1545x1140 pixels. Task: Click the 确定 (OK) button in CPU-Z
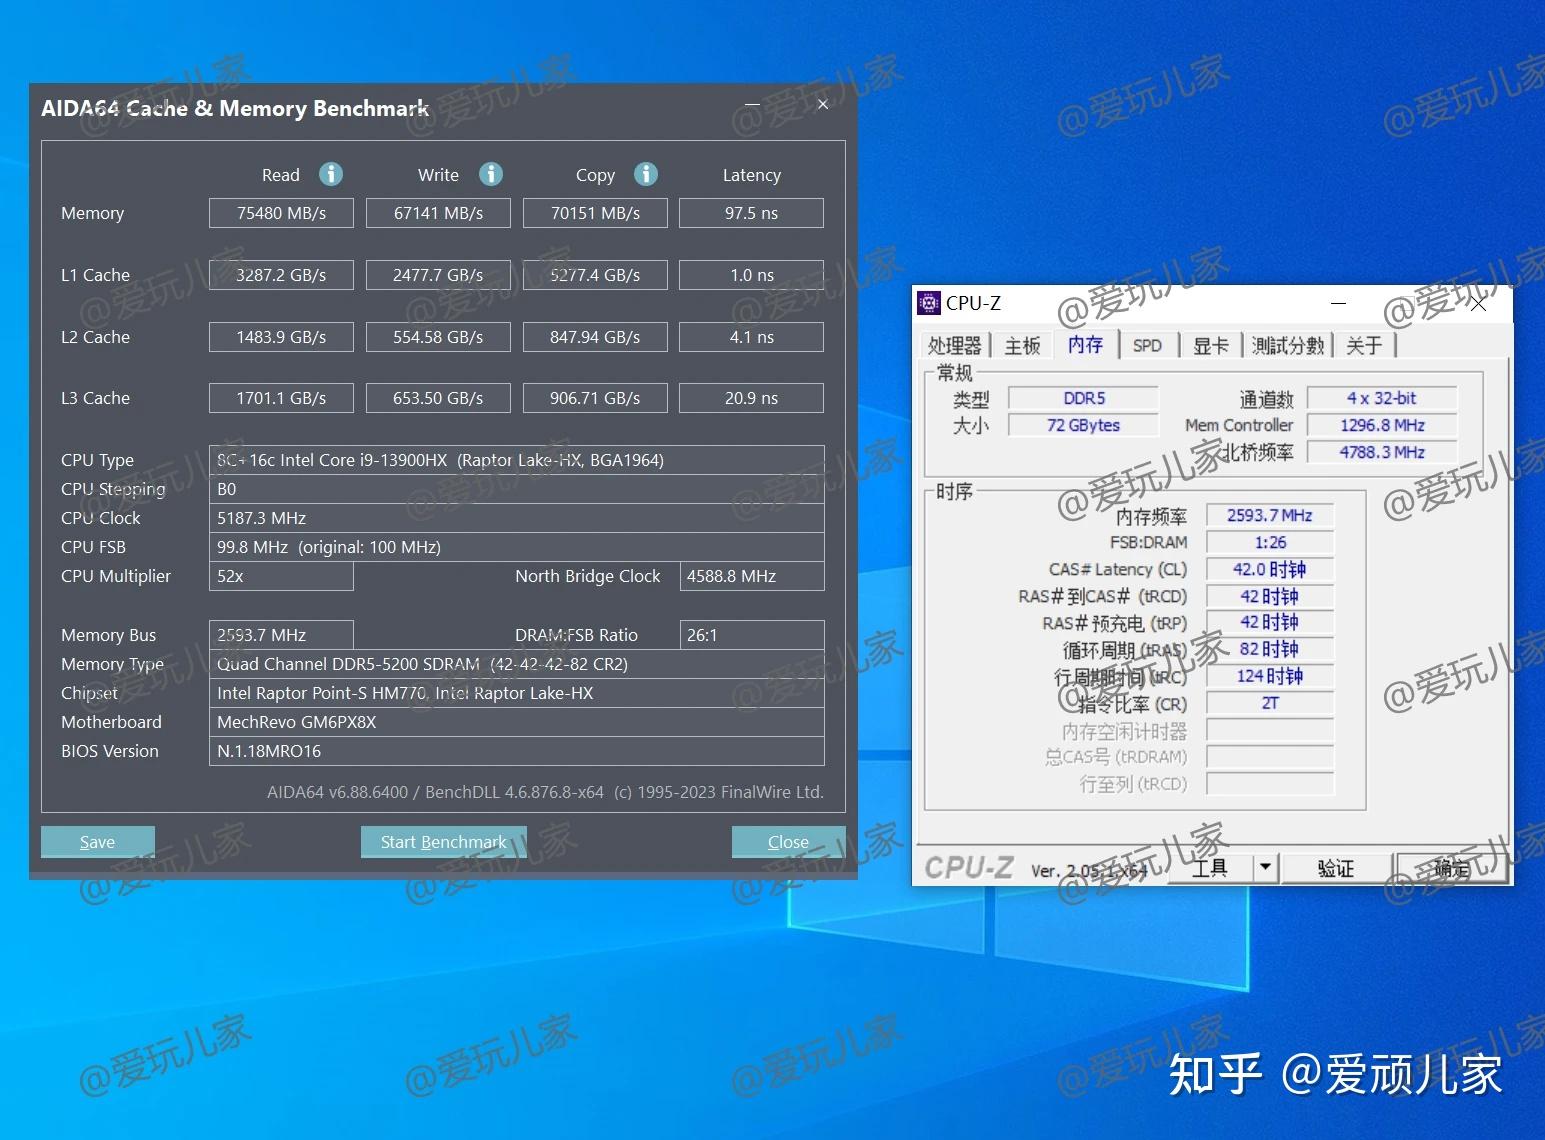coord(1451,867)
